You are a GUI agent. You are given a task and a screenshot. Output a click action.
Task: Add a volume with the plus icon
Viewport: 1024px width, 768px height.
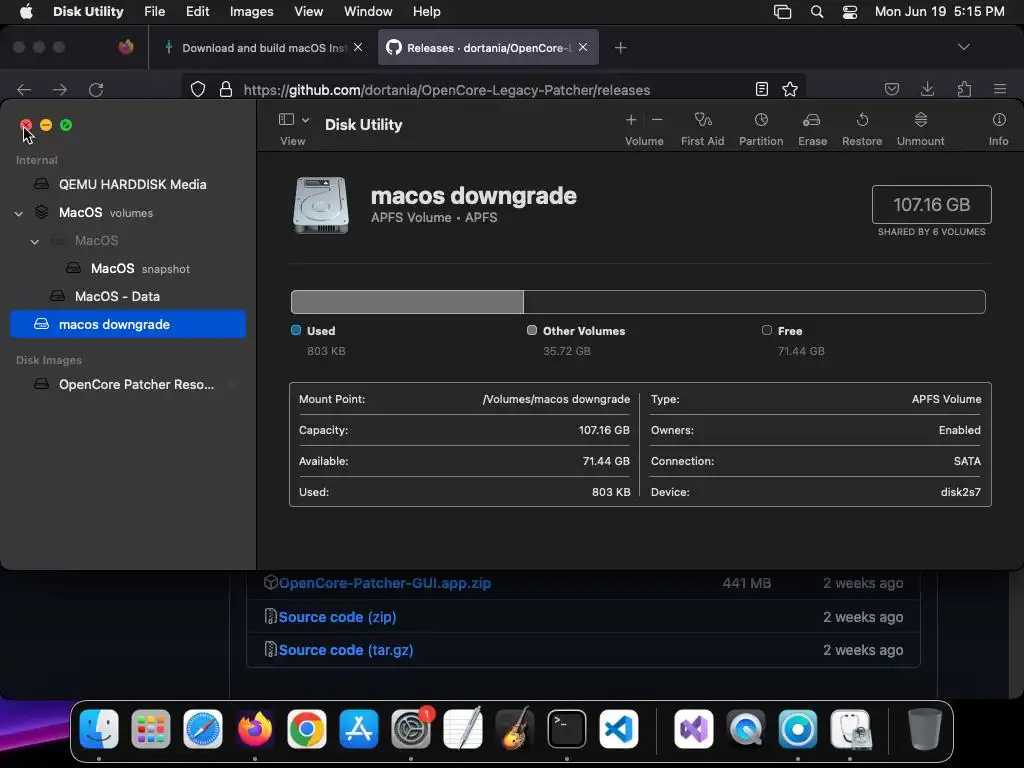(x=631, y=120)
